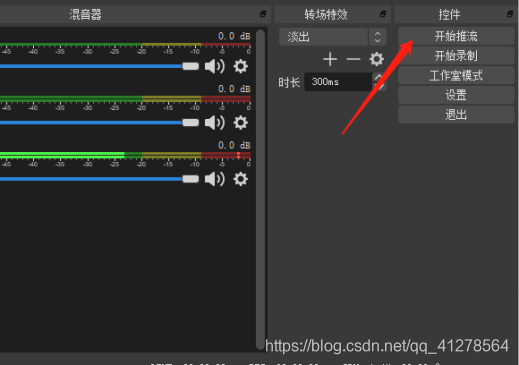Click the top channel volume slider handle

[x=190, y=66]
